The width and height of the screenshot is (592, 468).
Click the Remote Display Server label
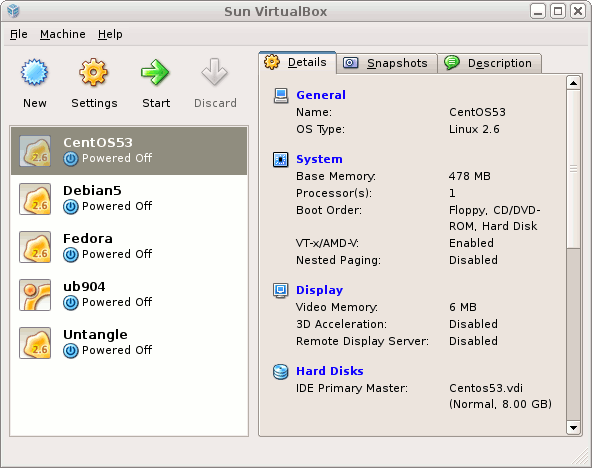pyautogui.click(x=362, y=341)
